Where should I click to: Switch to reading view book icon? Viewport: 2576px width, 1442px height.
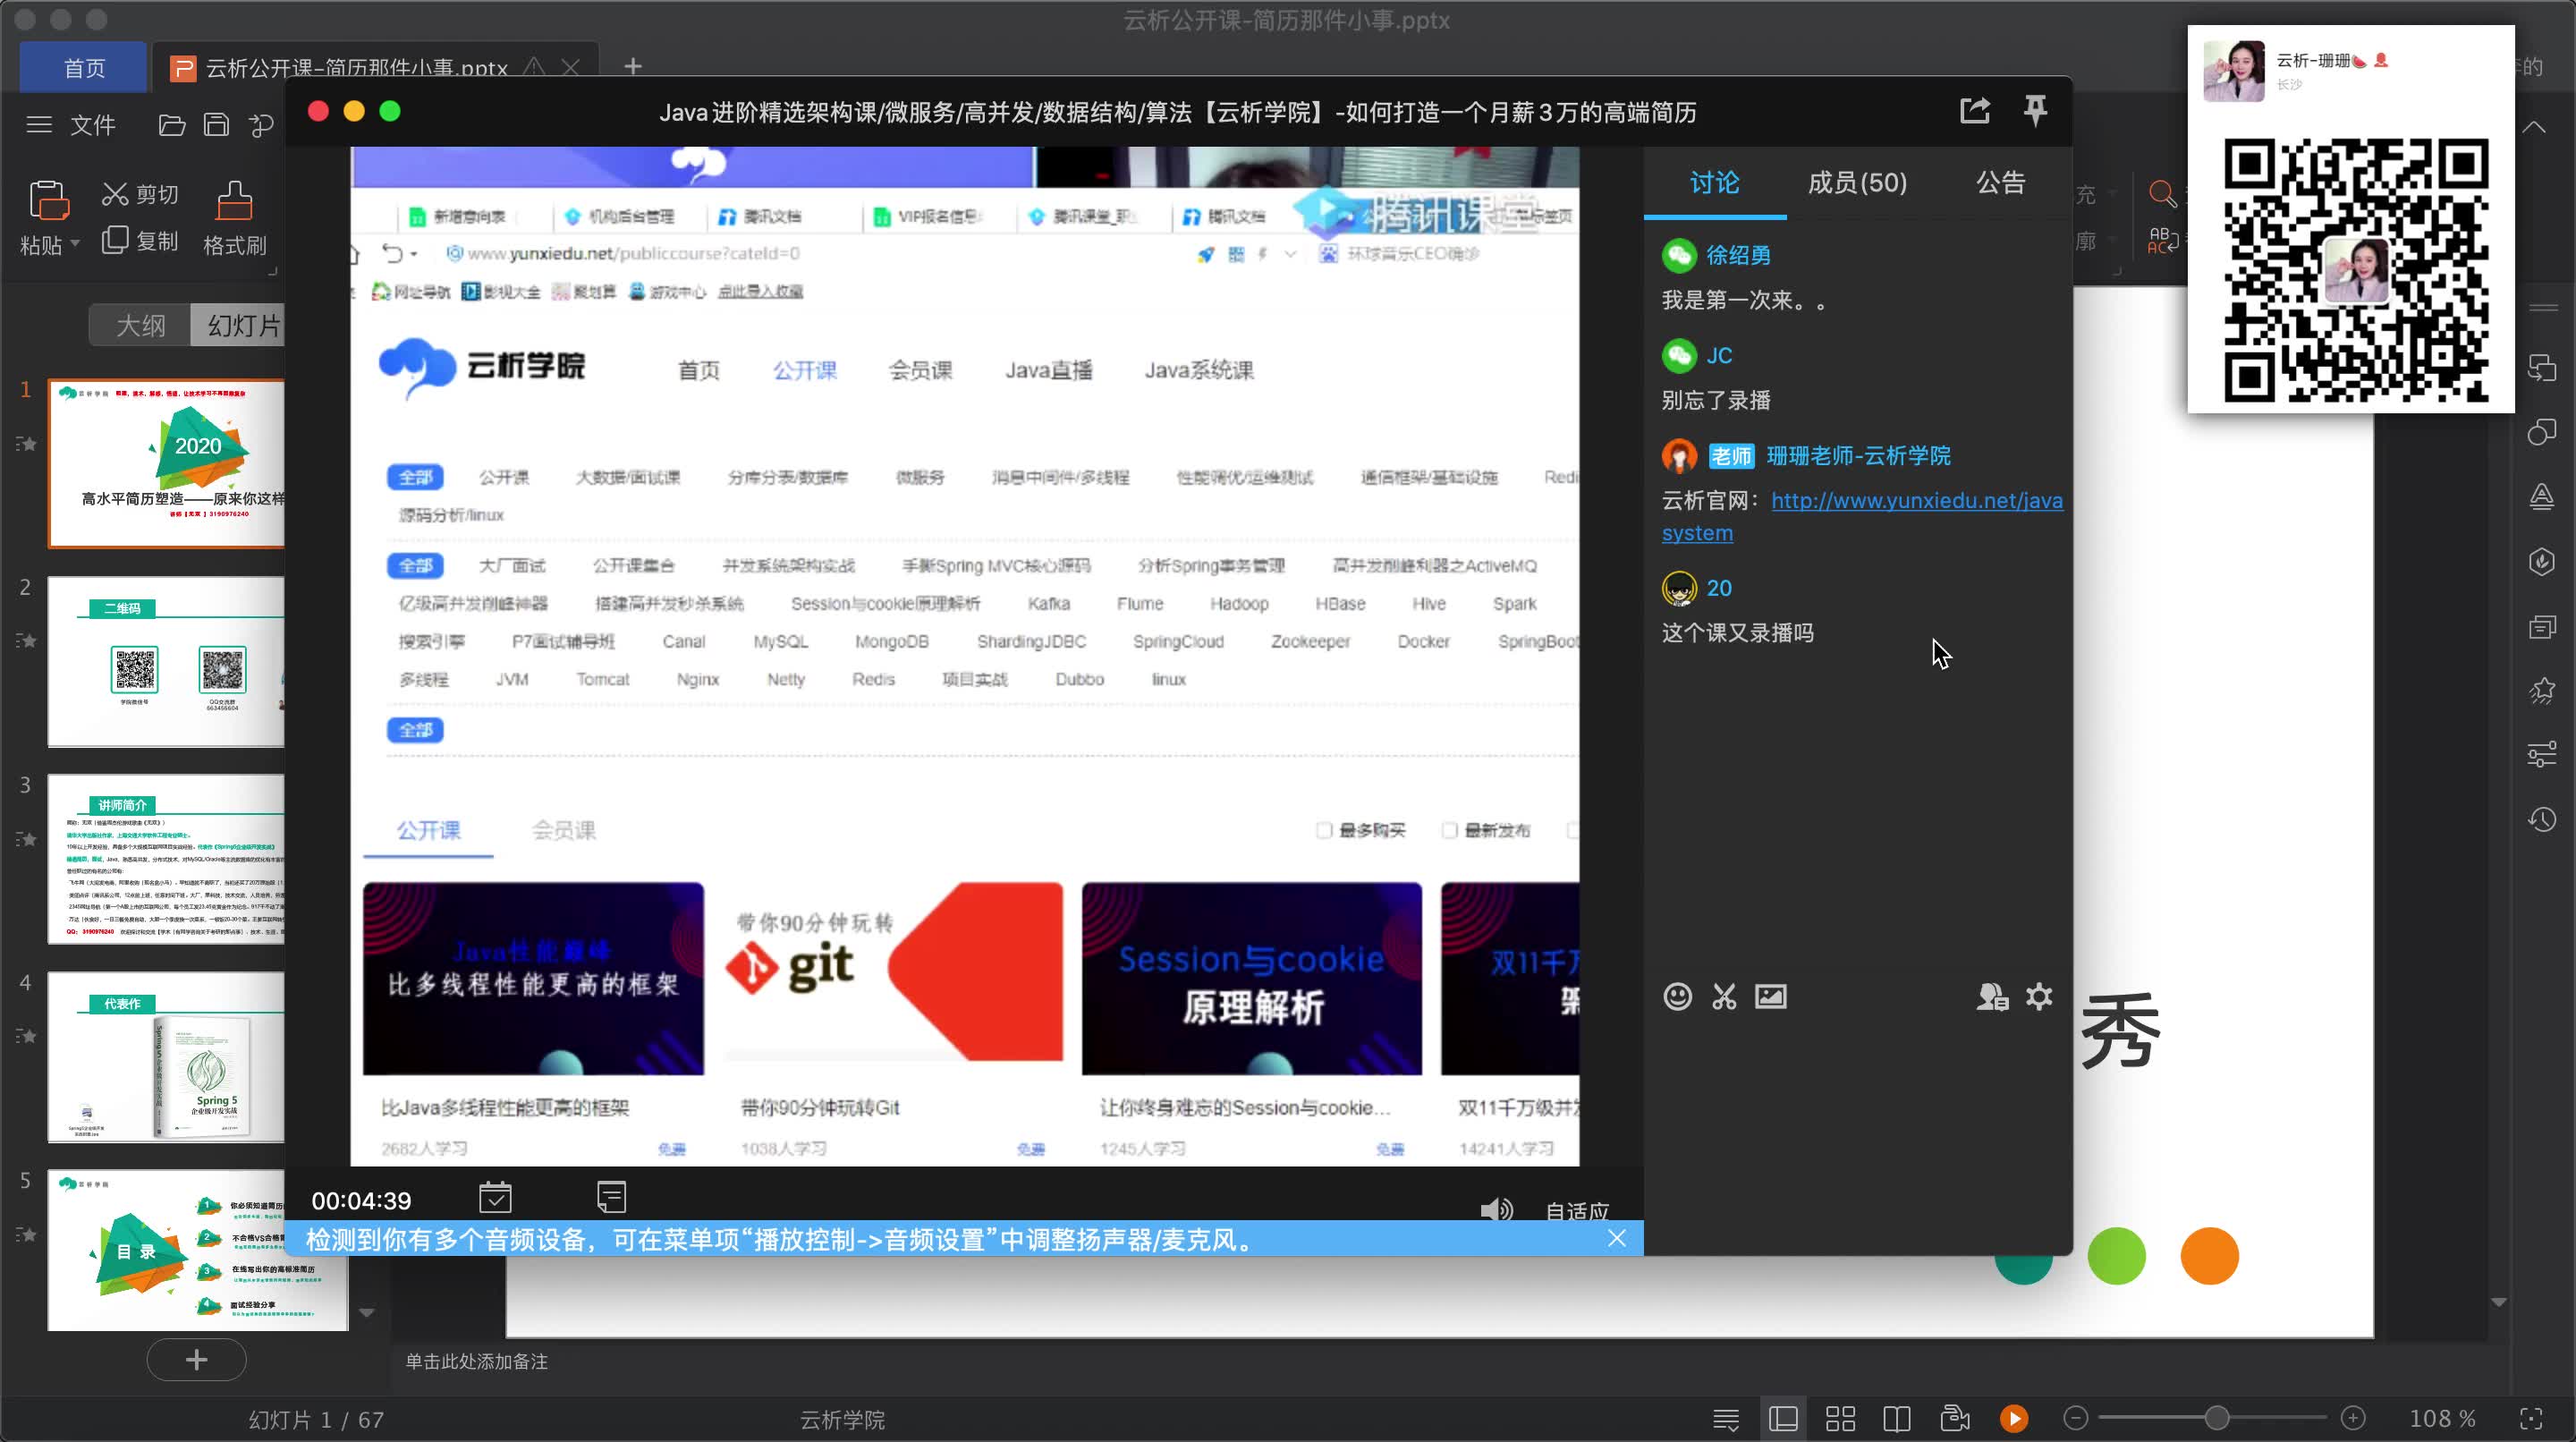[1896, 1418]
